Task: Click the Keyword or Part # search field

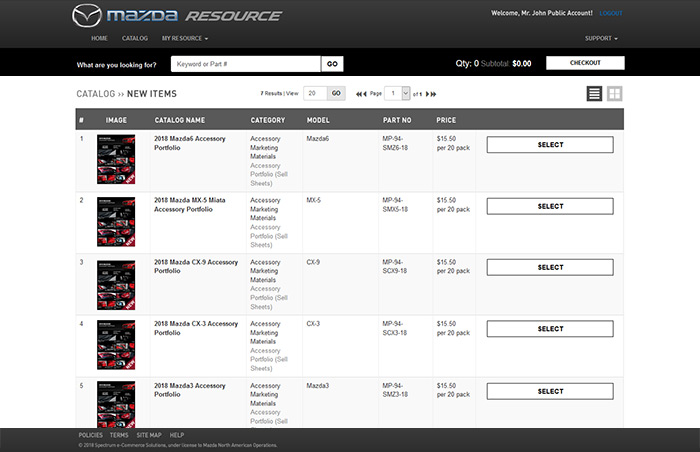Action: point(245,64)
